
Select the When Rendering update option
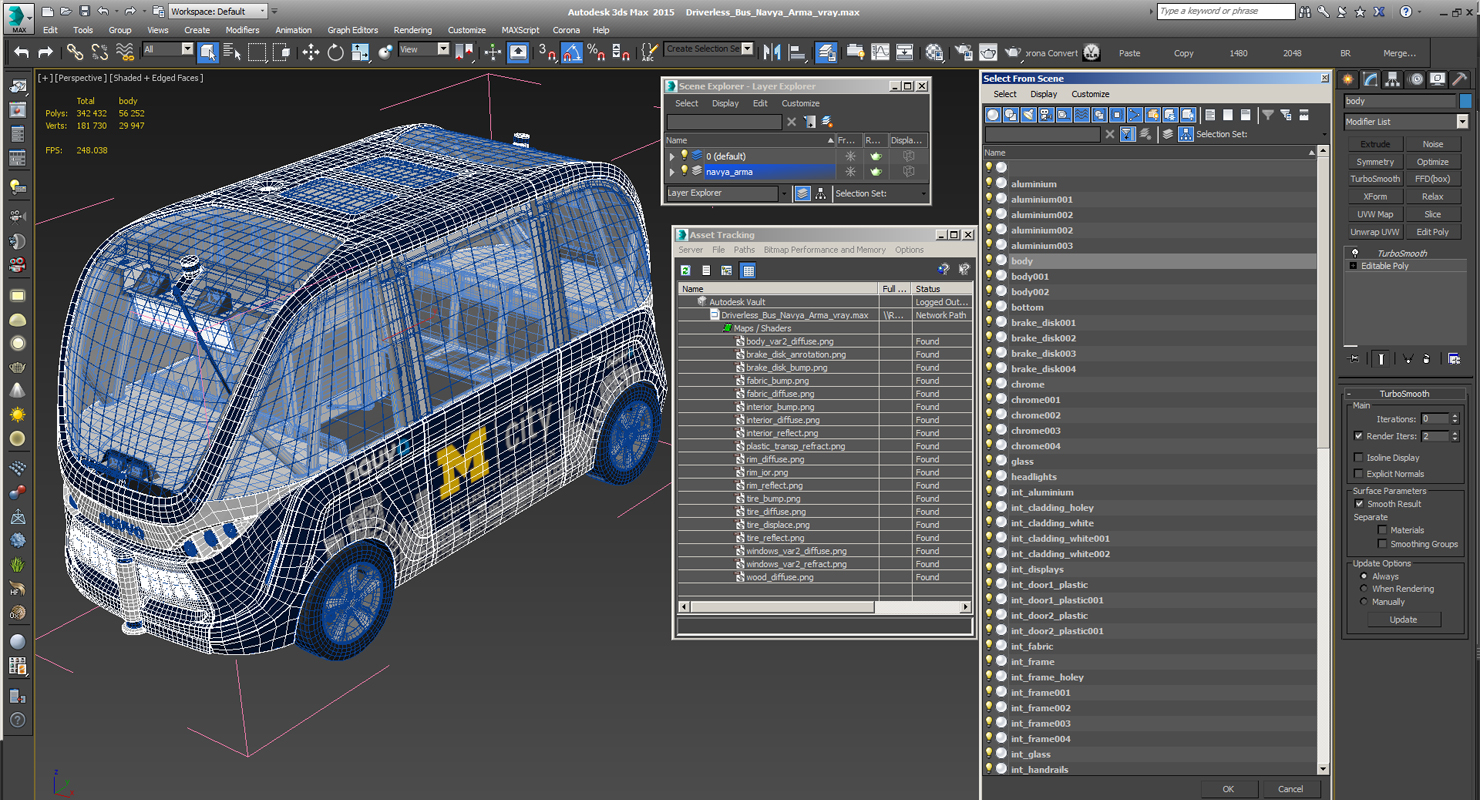point(1364,589)
